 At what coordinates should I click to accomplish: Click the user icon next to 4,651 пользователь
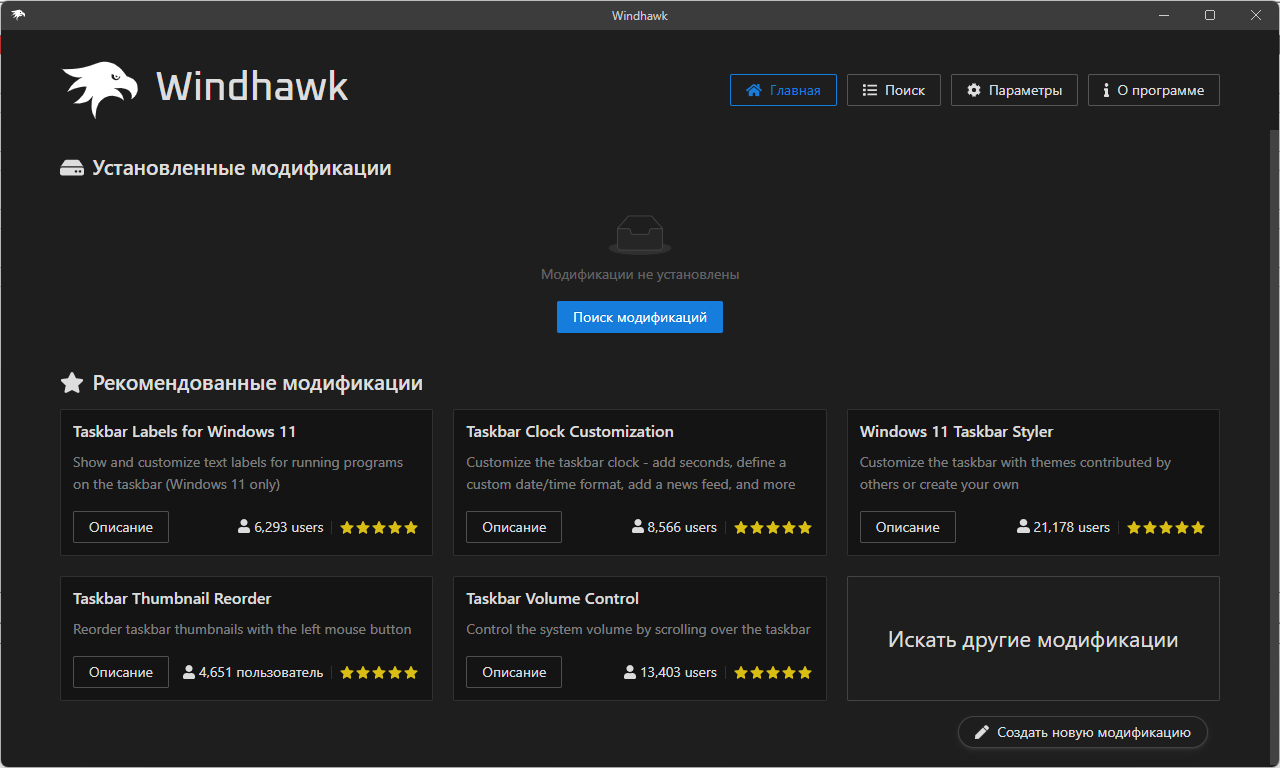point(189,671)
